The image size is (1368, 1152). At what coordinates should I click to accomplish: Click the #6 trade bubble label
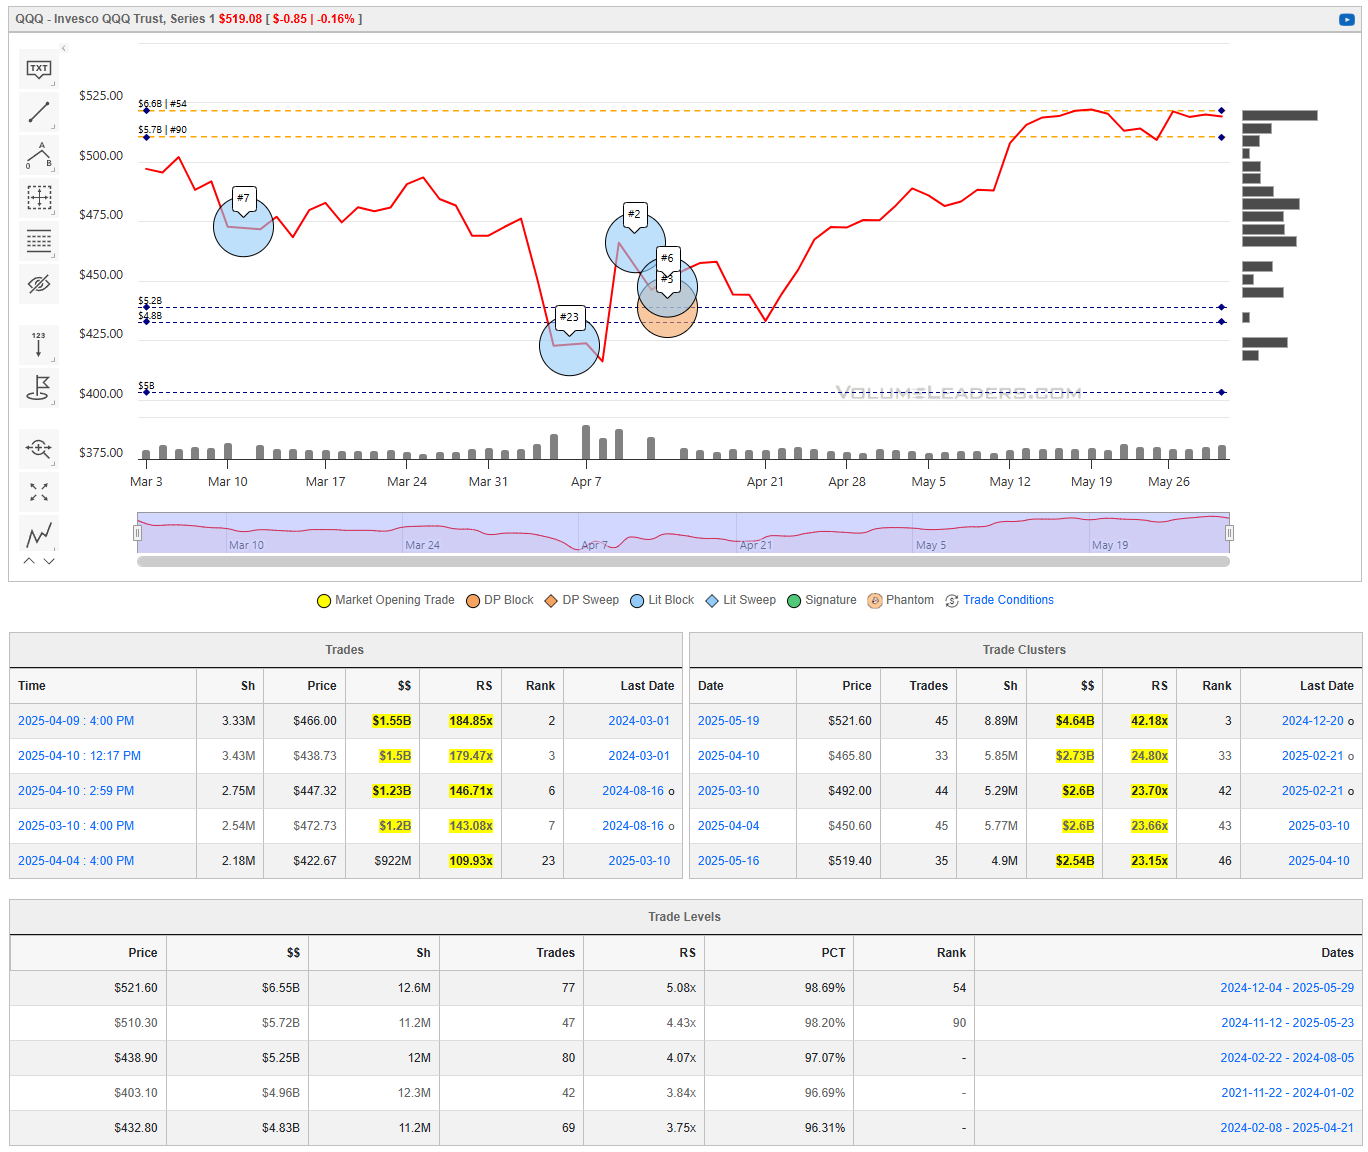click(667, 258)
